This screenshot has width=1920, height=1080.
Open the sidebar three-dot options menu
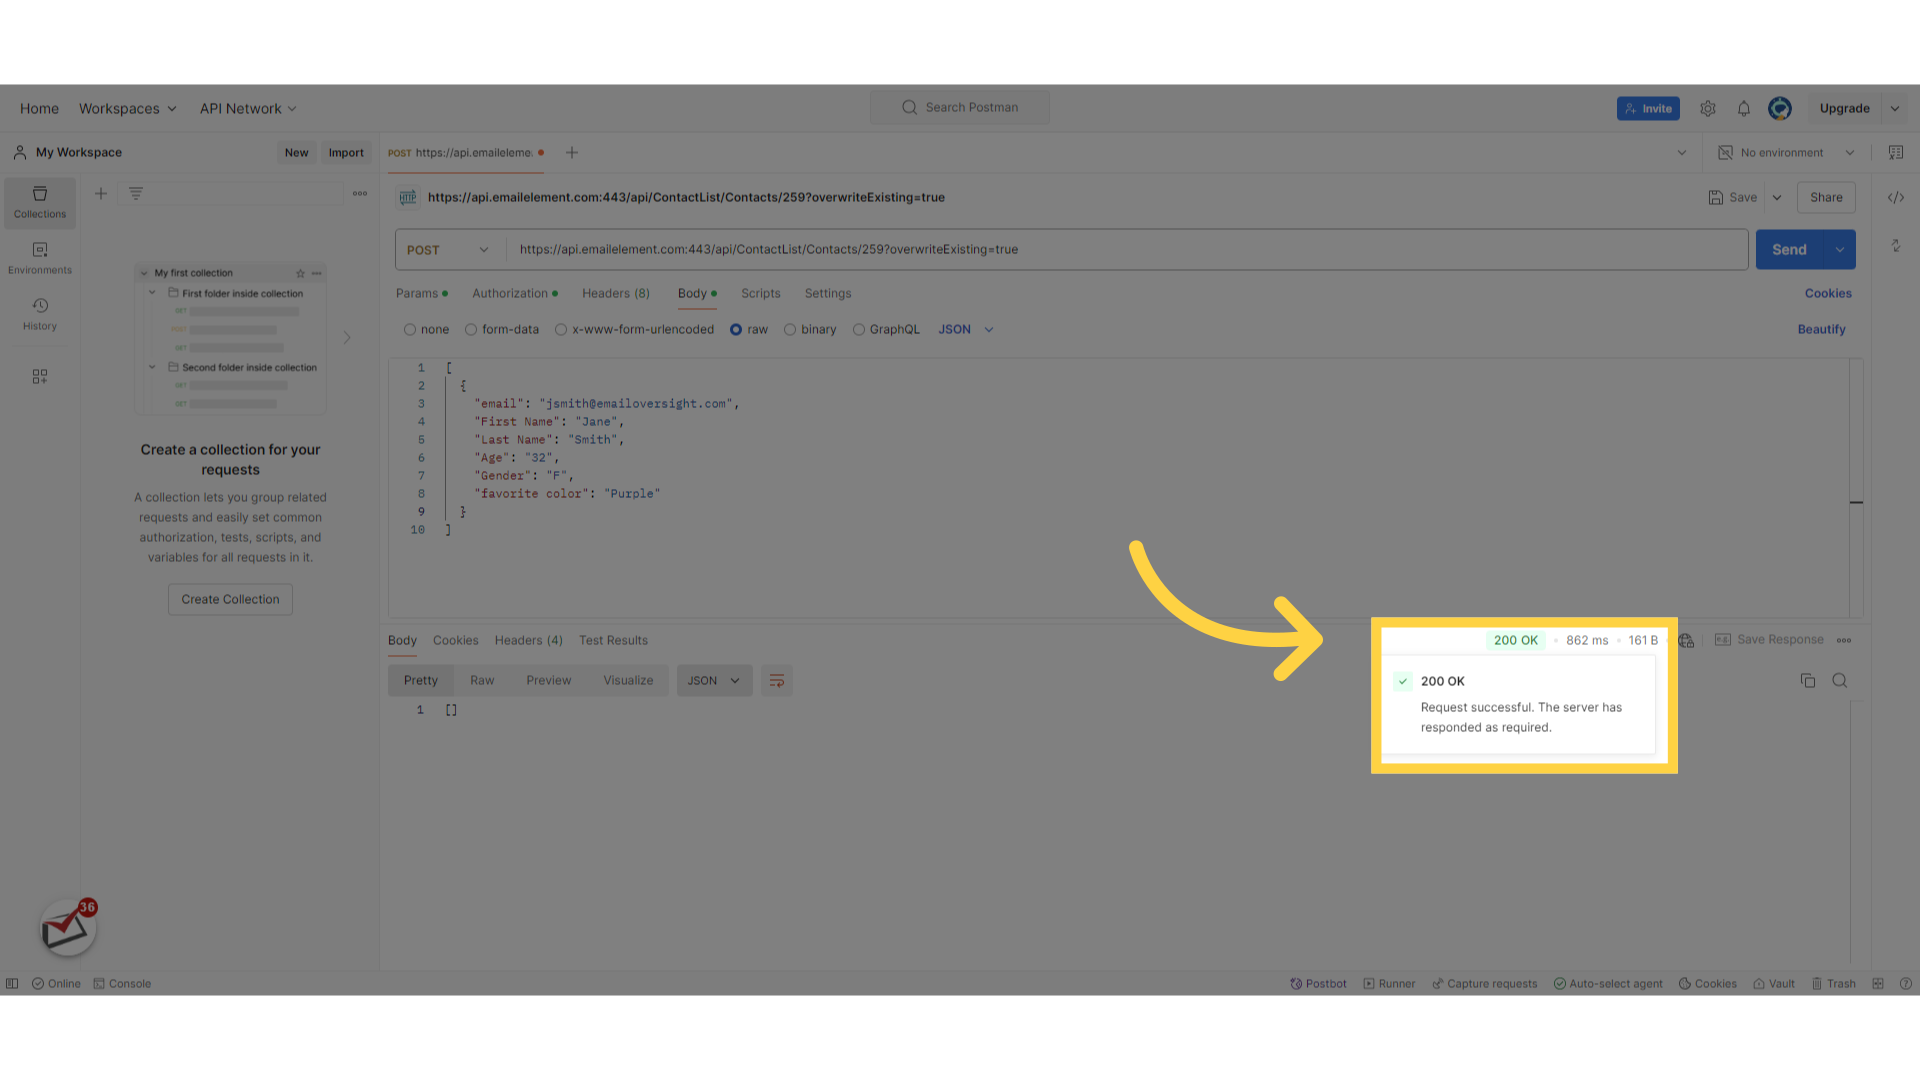pos(360,193)
